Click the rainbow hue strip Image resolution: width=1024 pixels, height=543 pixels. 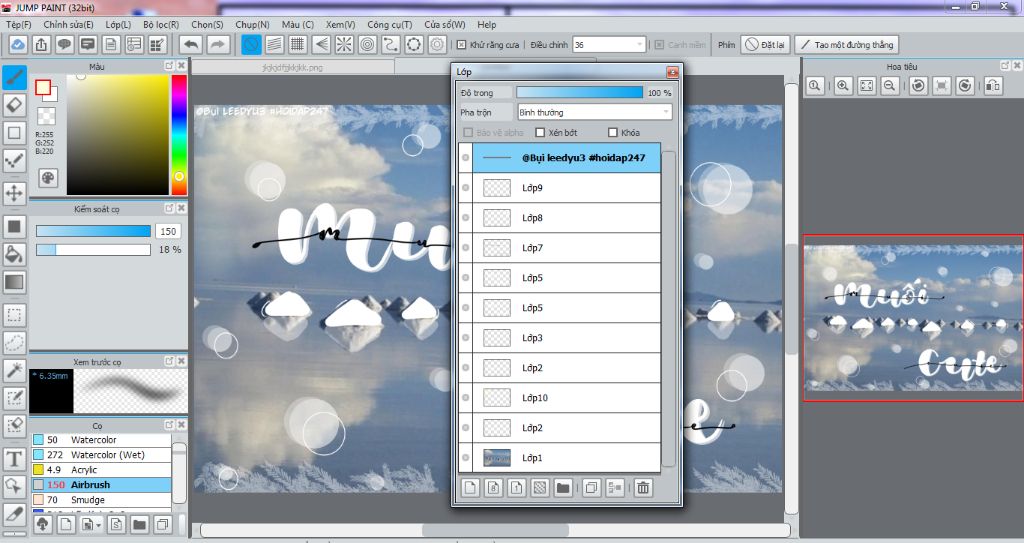click(x=179, y=135)
